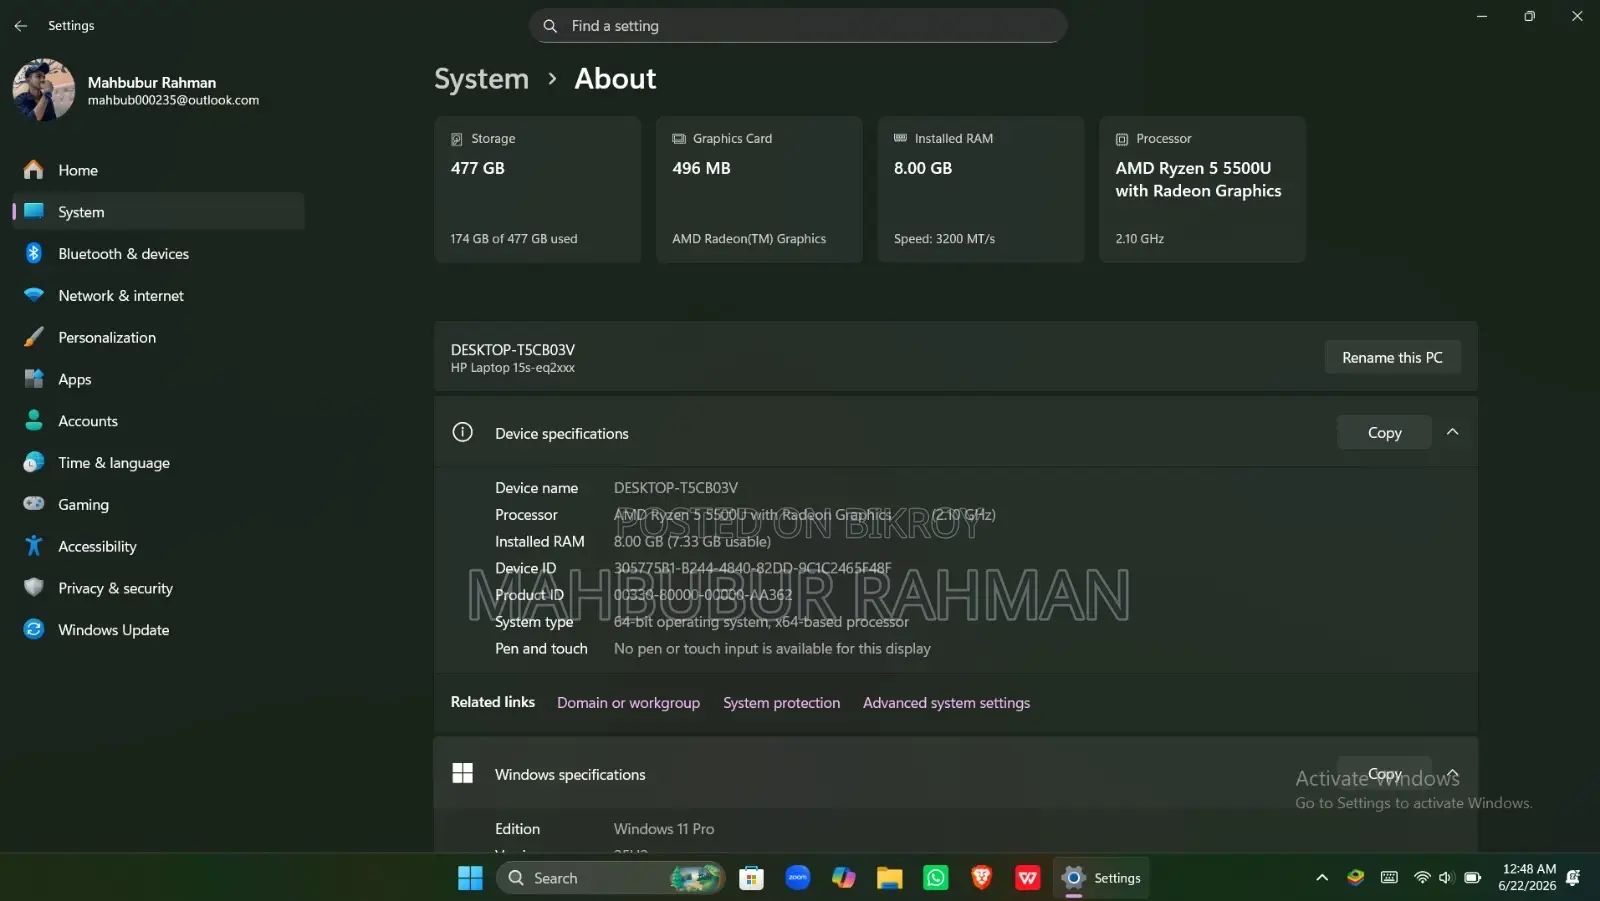Image resolution: width=1600 pixels, height=901 pixels.
Task: Click the volume speaker tray icon
Action: [1446, 878]
